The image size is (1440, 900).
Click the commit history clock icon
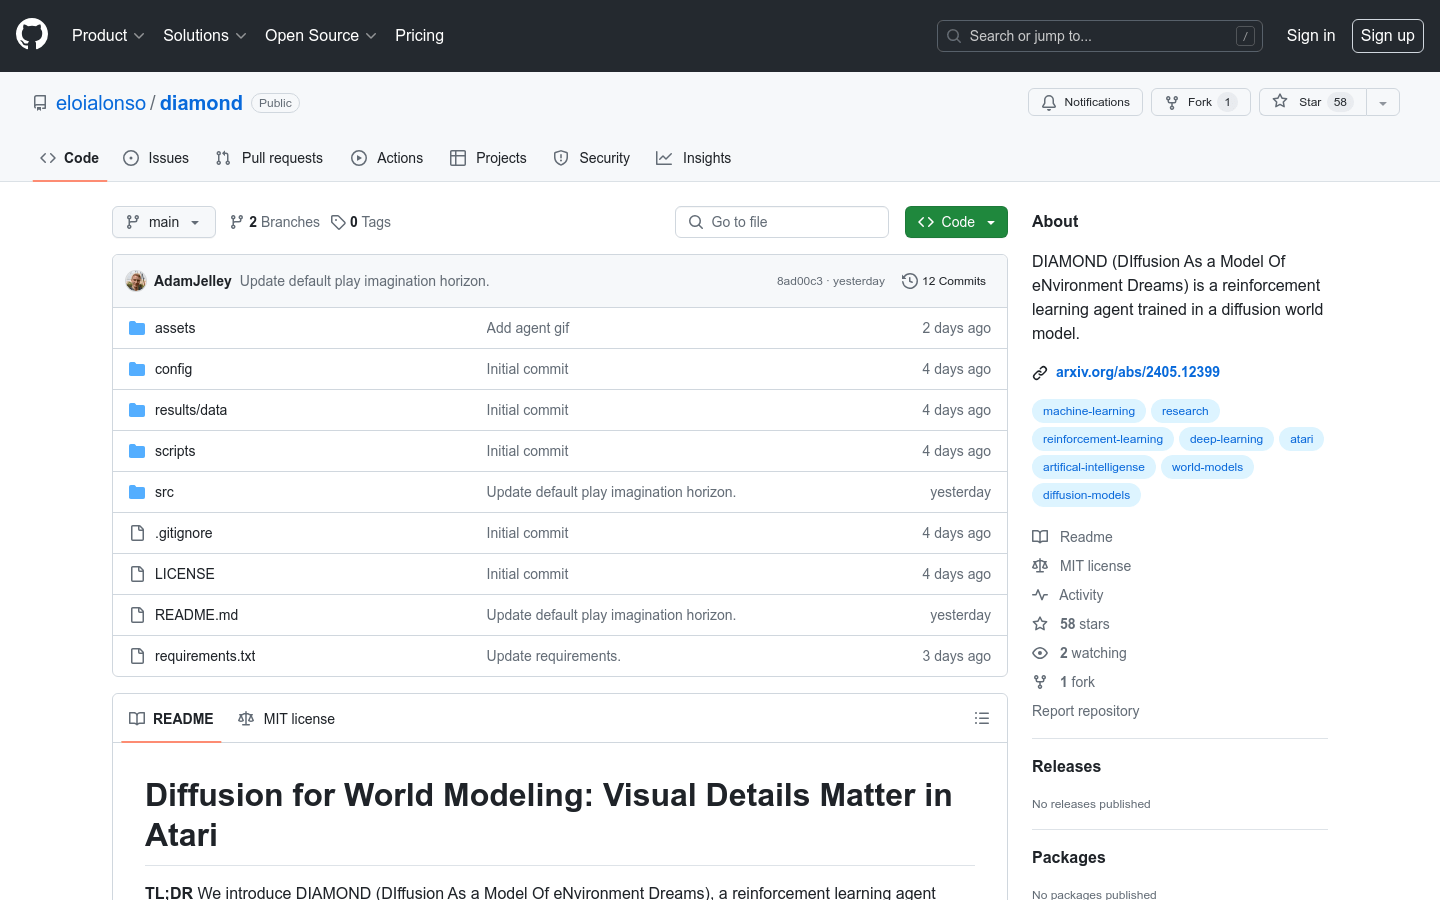[909, 281]
